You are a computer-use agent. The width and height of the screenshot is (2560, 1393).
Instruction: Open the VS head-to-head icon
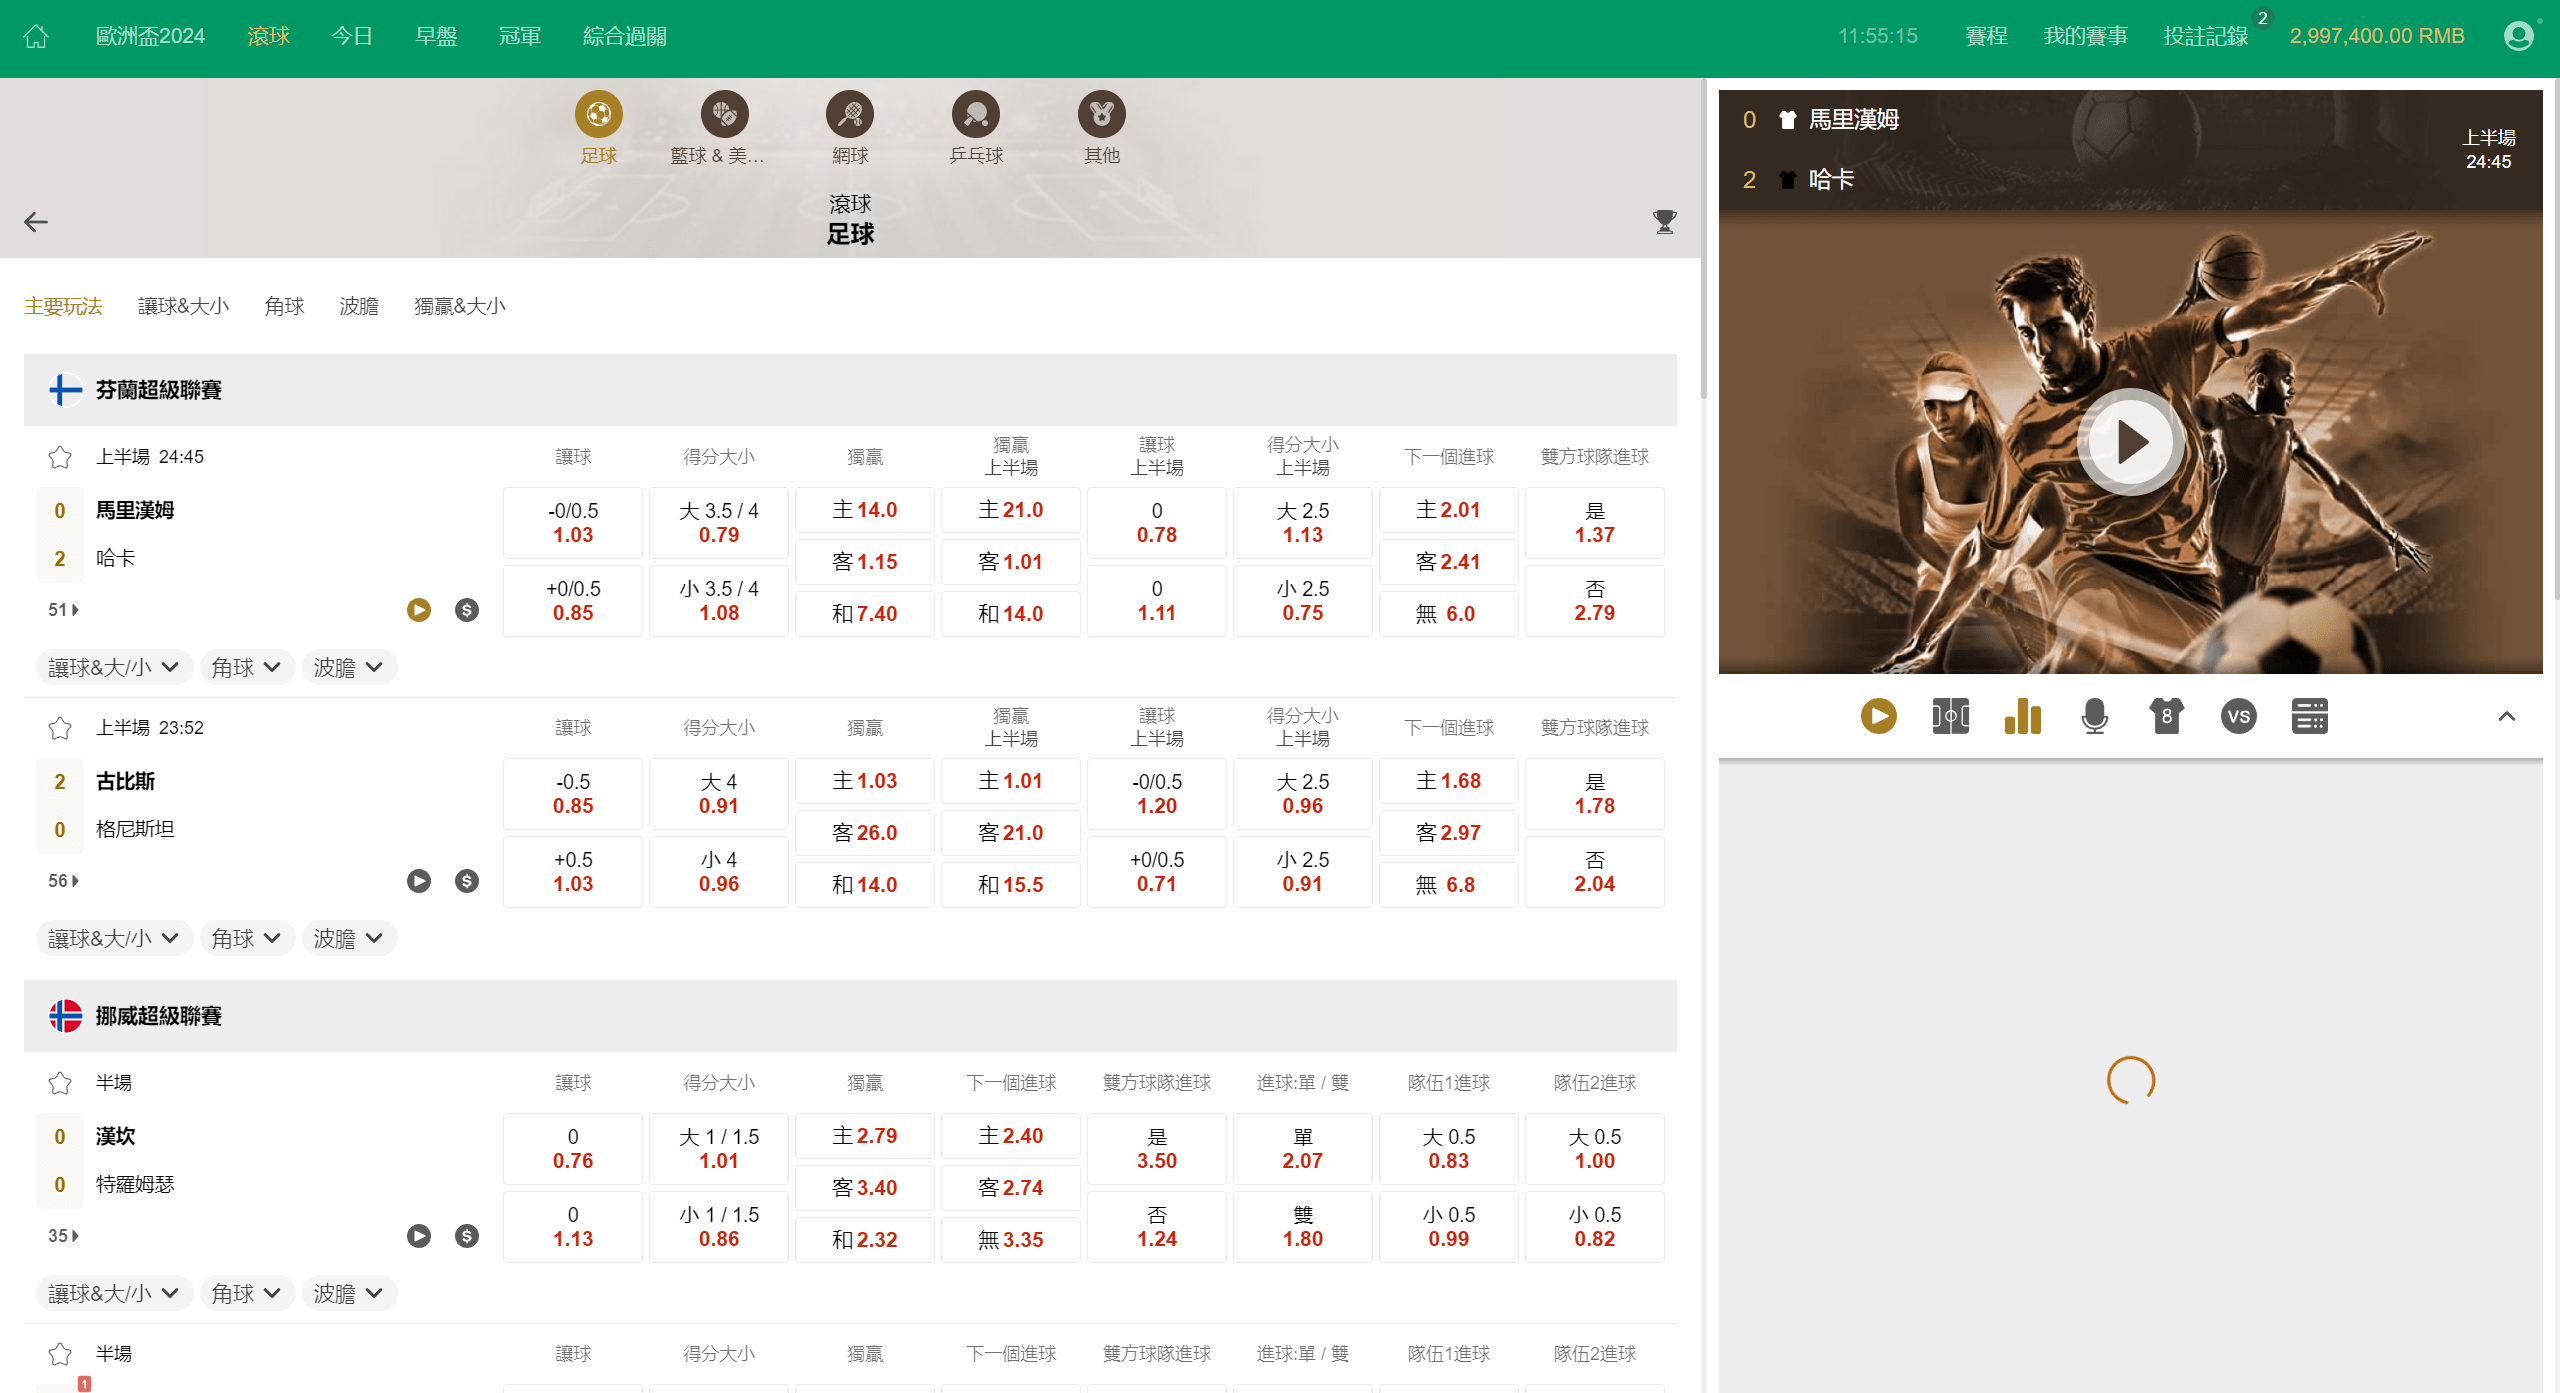click(x=2238, y=716)
